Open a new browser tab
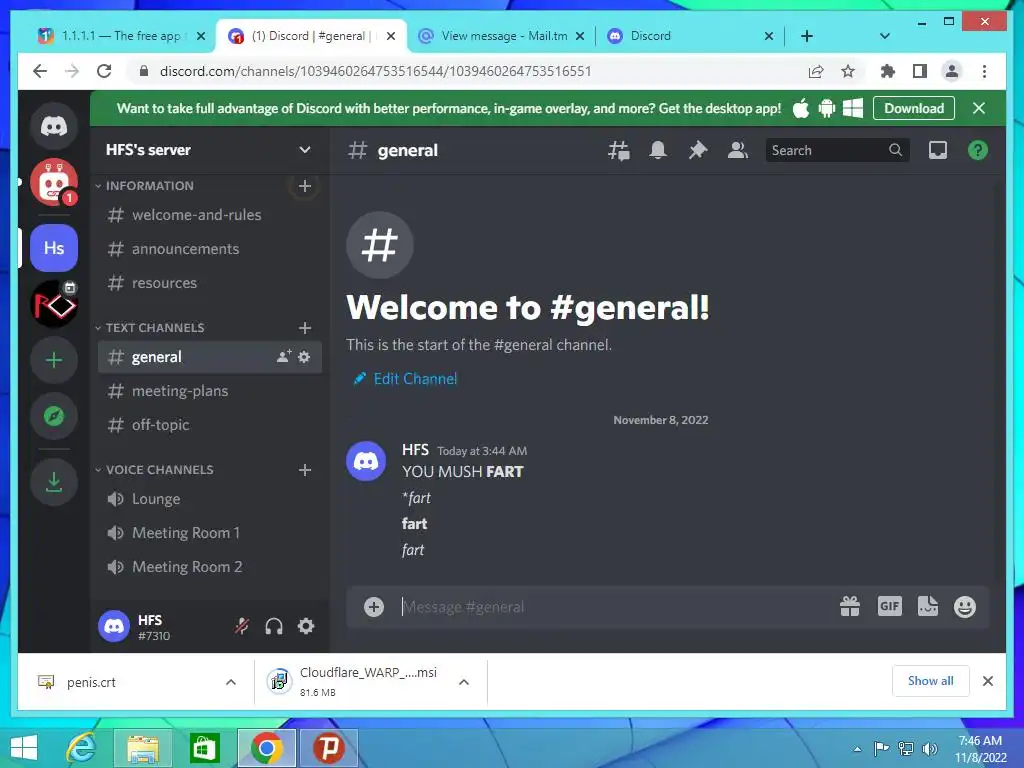Viewport: 1024px width, 768px height. click(807, 36)
